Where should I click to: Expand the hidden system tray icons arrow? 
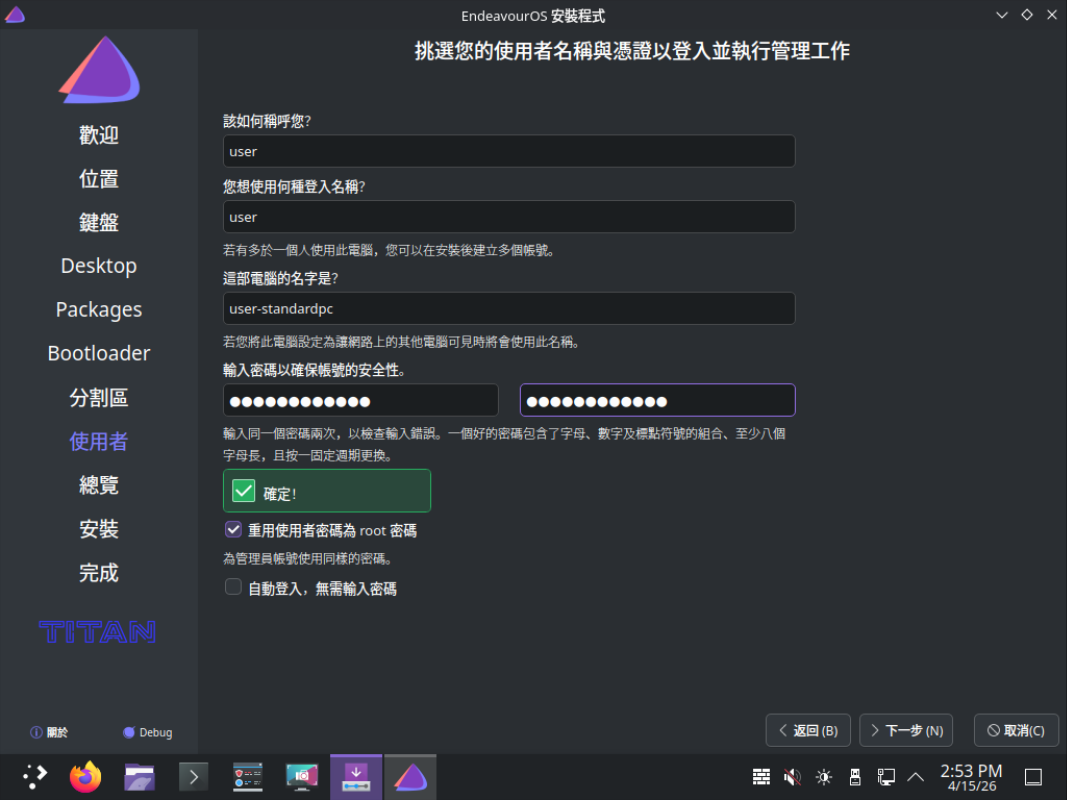tap(915, 777)
